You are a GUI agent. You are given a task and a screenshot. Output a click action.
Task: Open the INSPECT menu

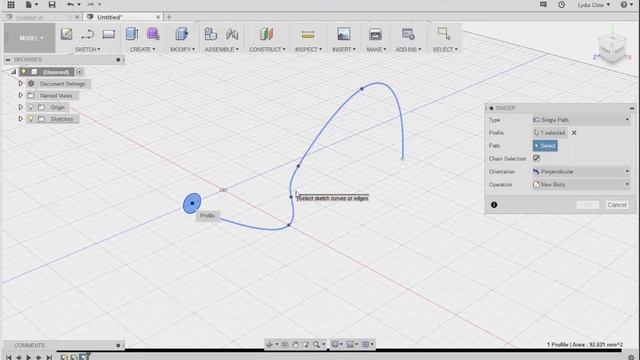click(x=308, y=49)
